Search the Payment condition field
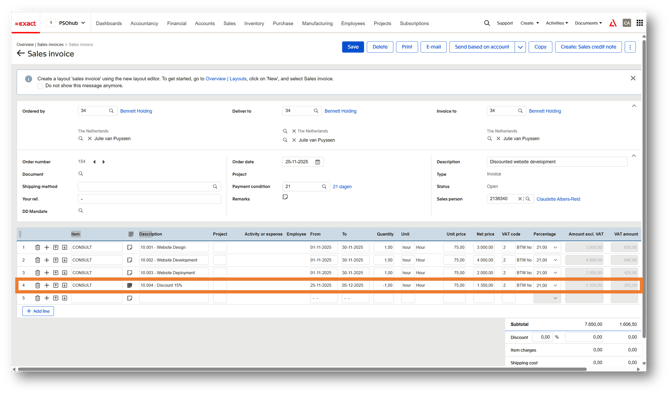The image size is (670, 395). point(324,186)
